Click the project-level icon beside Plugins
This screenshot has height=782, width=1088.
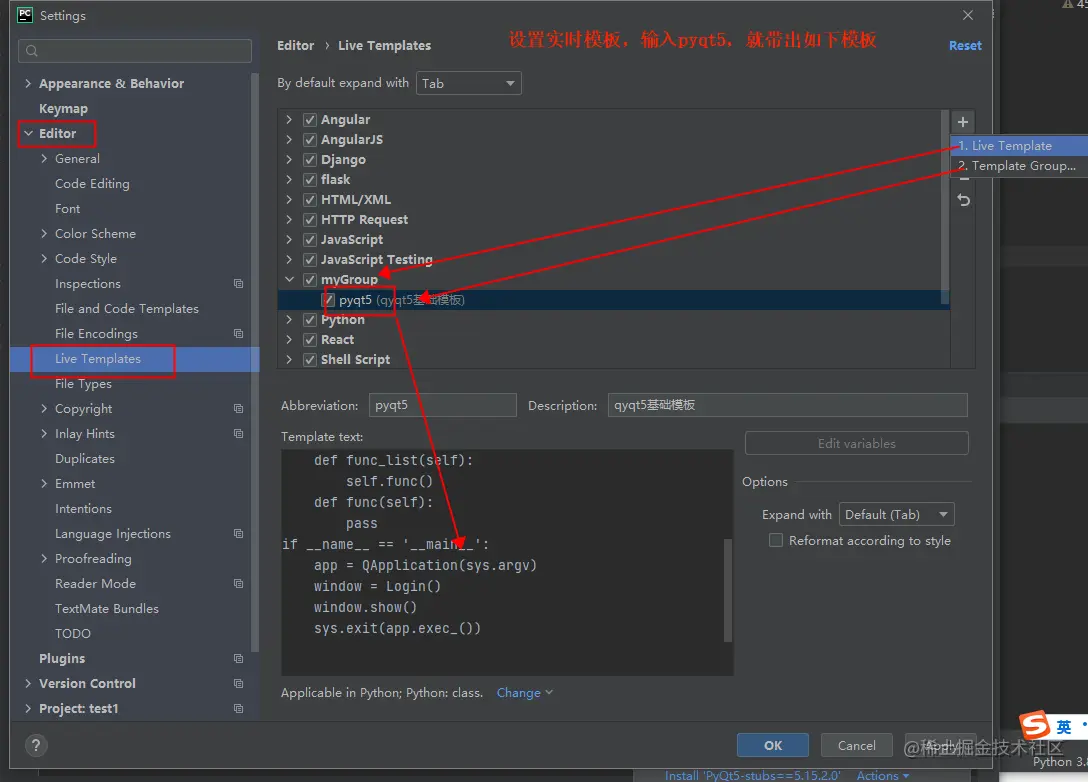click(x=238, y=658)
